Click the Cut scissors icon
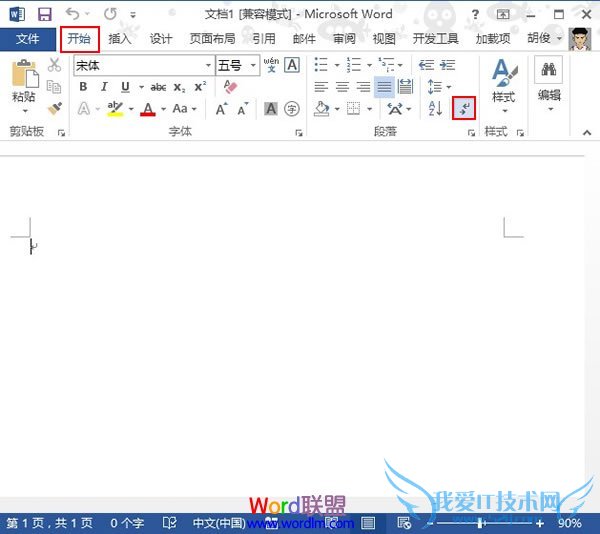 click(54, 66)
